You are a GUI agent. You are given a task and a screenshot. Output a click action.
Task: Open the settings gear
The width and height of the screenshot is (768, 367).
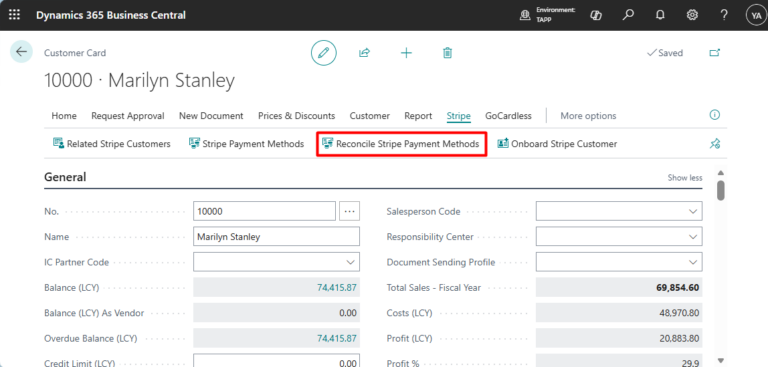(692, 15)
